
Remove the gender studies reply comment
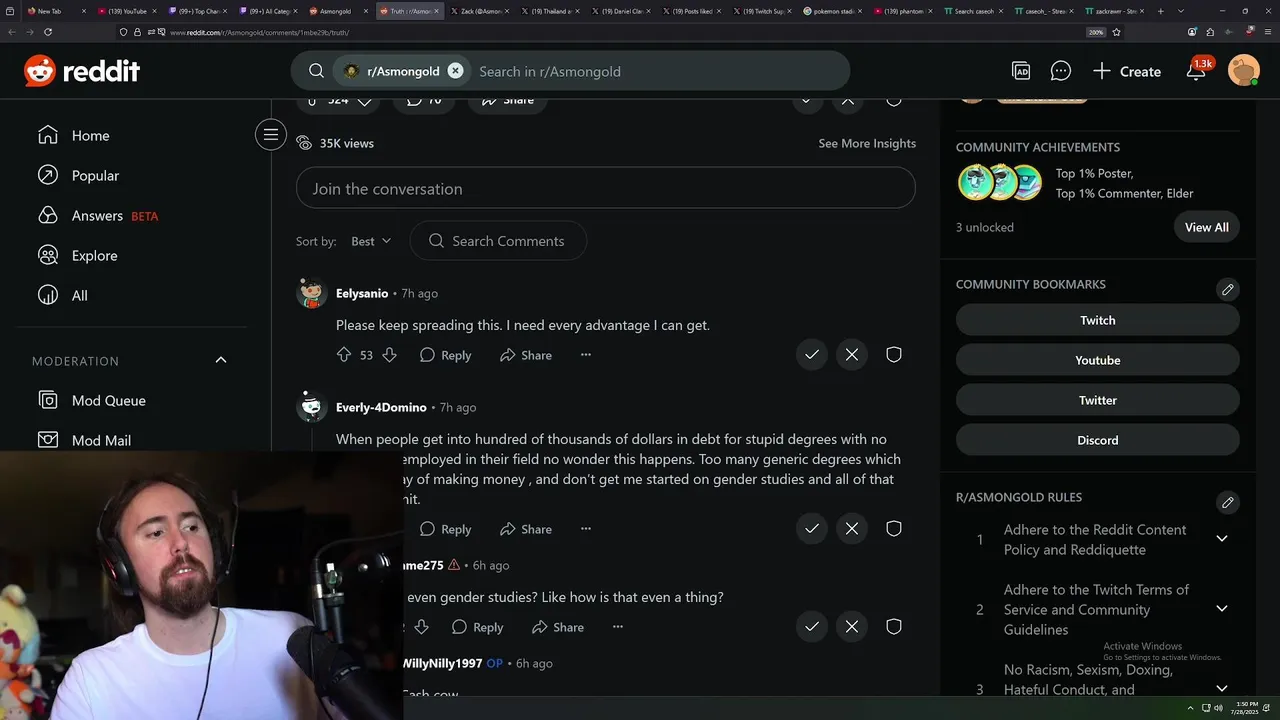(x=852, y=627)
